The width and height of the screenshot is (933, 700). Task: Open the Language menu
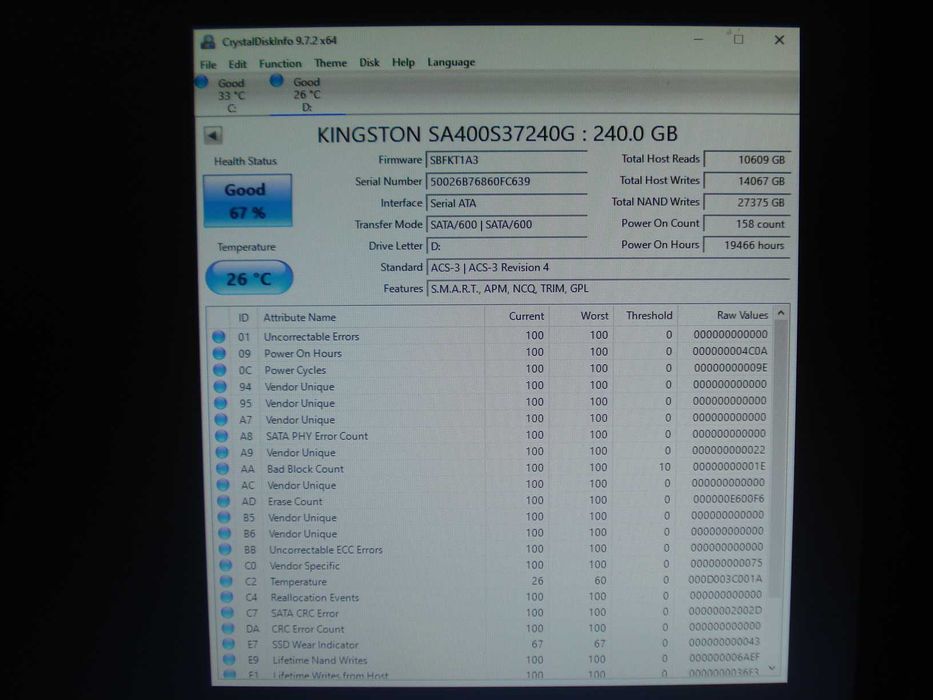point(451,62)
